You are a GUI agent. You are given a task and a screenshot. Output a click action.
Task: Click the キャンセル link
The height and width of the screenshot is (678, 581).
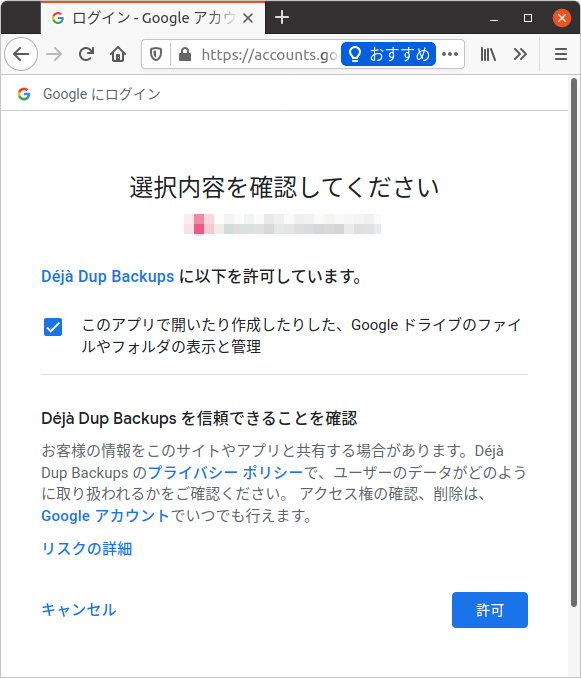pos(79,610)
